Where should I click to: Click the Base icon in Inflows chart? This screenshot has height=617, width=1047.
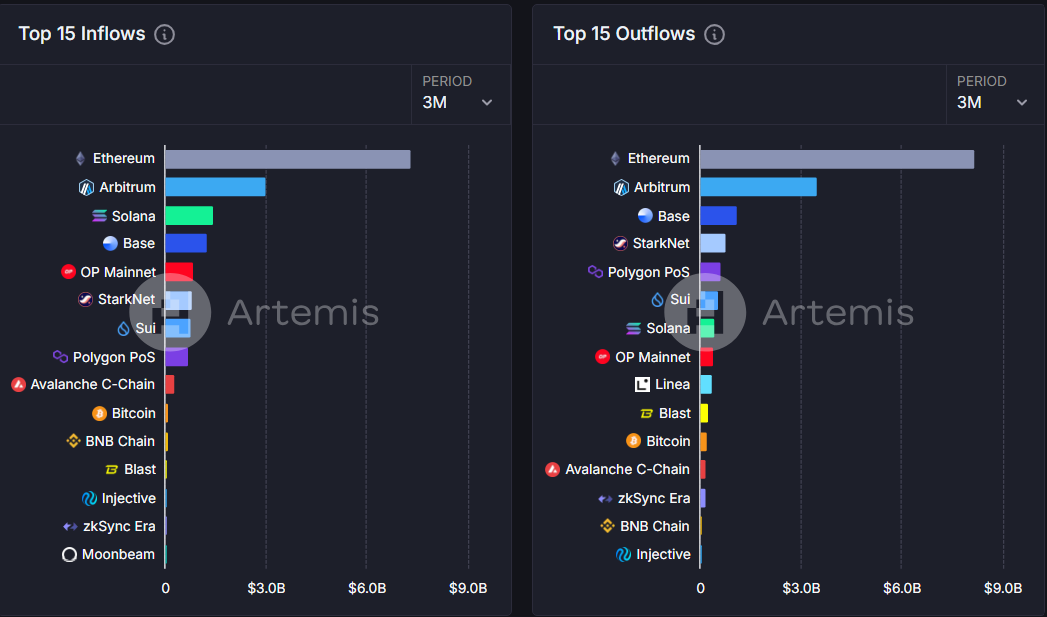(x=110, y=243)
